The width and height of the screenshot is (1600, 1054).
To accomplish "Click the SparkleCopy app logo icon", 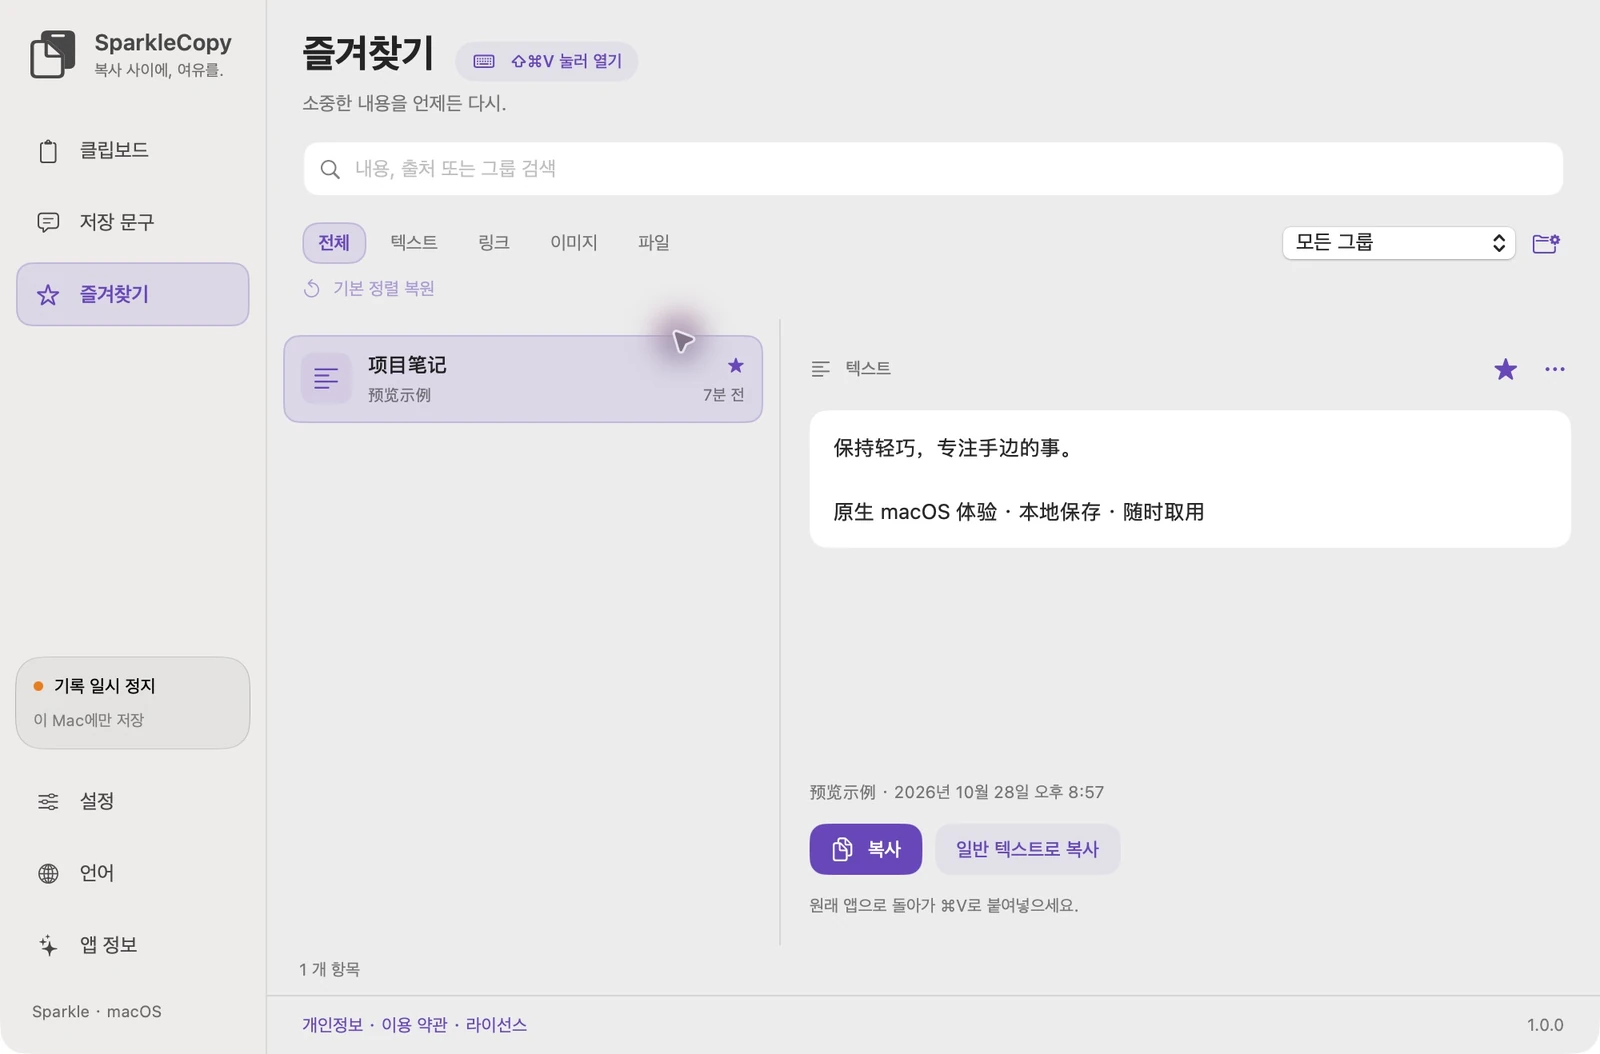I will (x=53, y=54).
